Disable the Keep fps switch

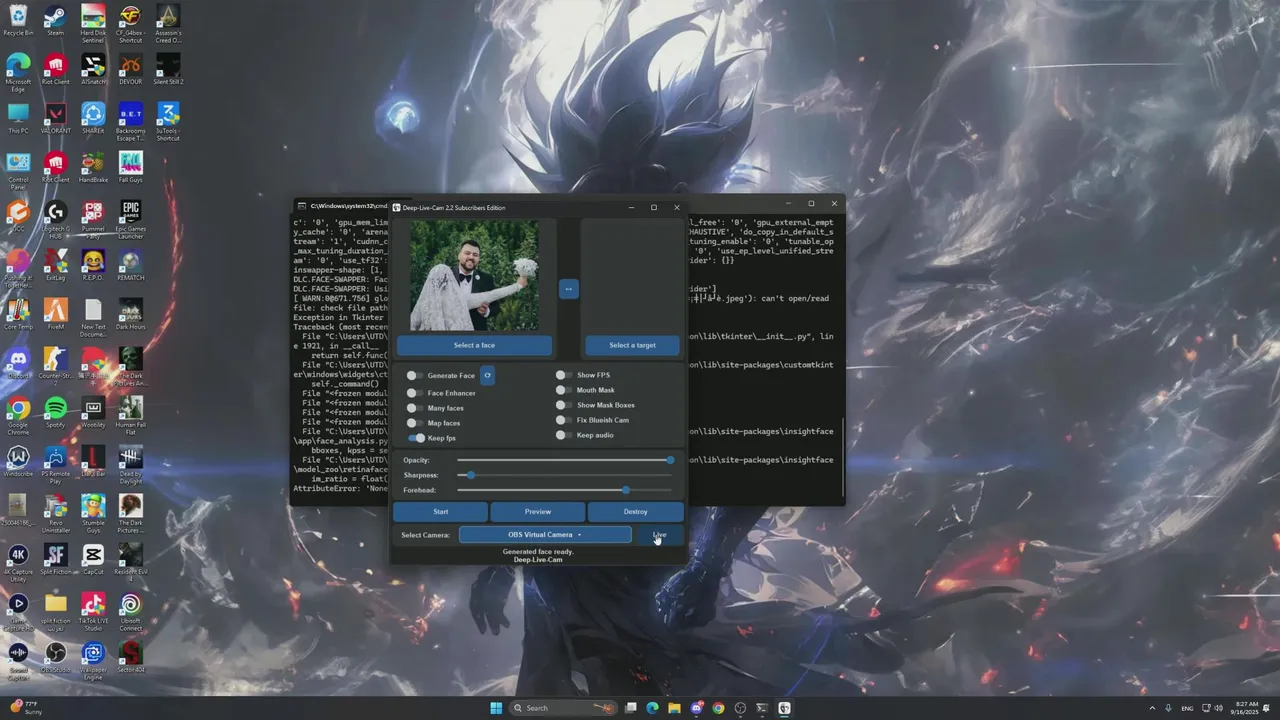pyautogui.click(x=416, y=438)
